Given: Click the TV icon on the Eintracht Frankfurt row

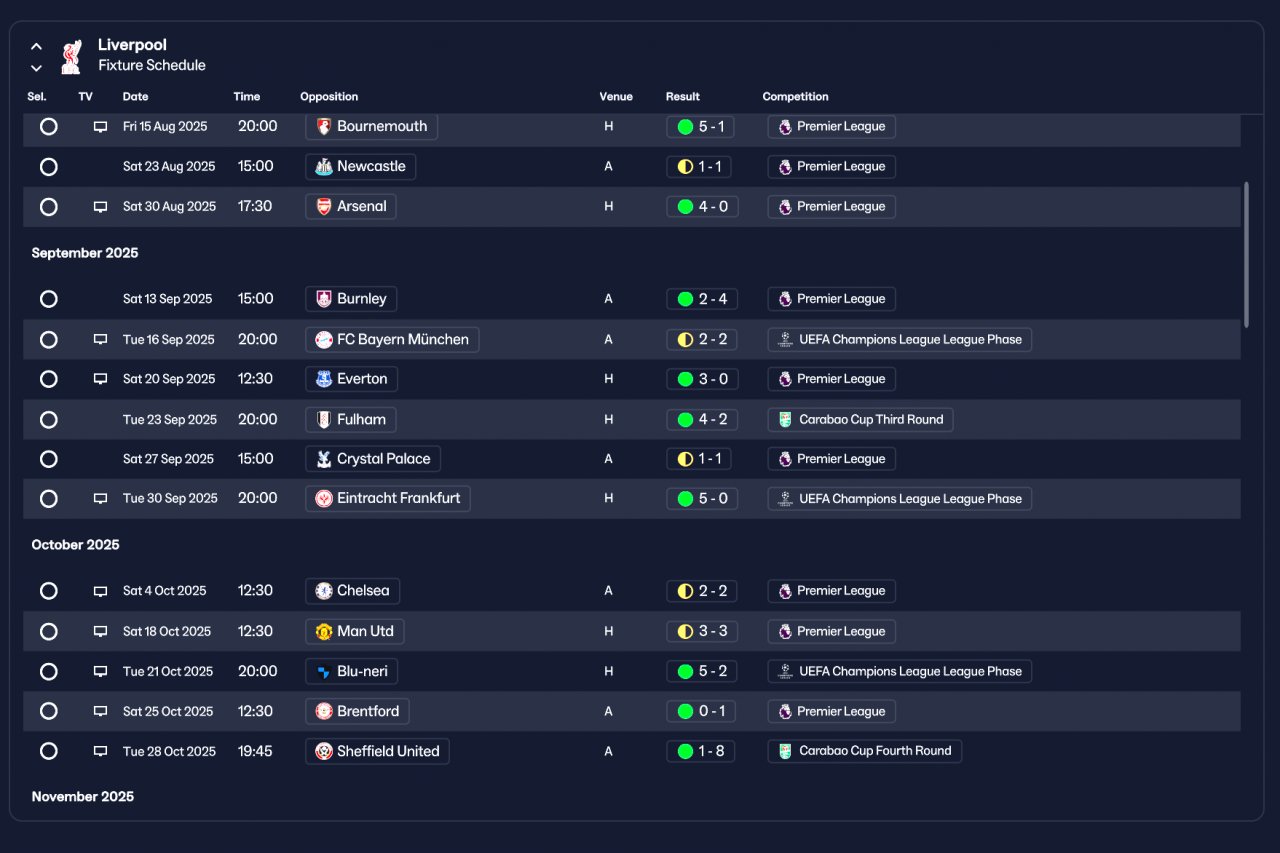Looking at the screenshot, I should pyautogui.click(x=100, y=498).
